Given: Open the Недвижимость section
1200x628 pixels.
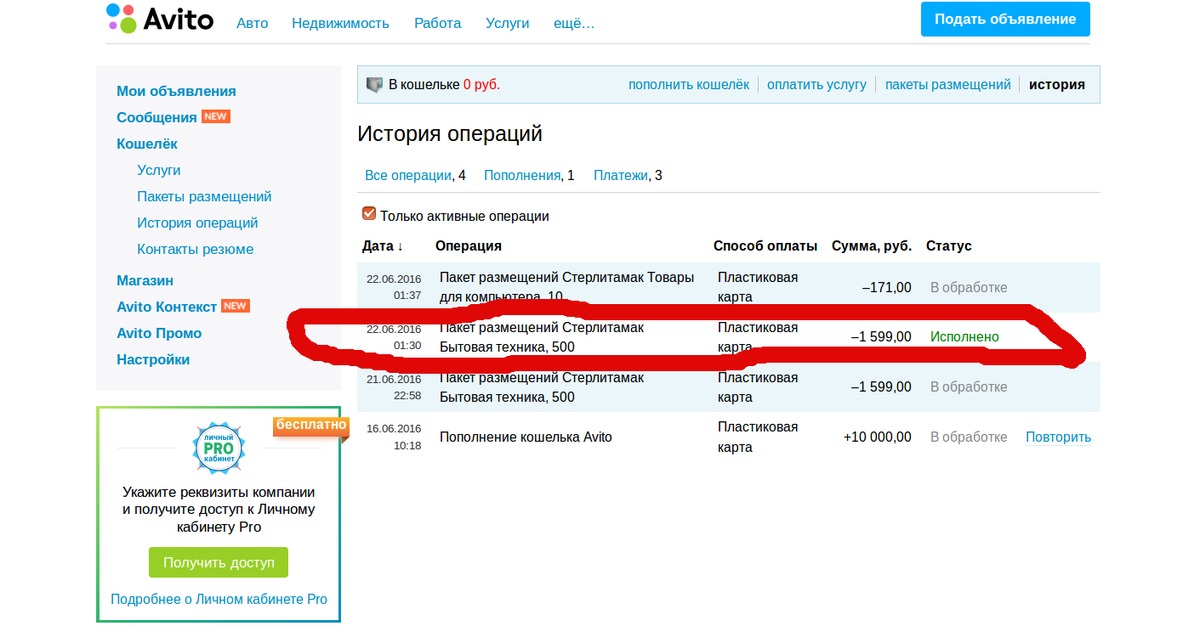Looking at the screenshot, I should pos(341,22).
